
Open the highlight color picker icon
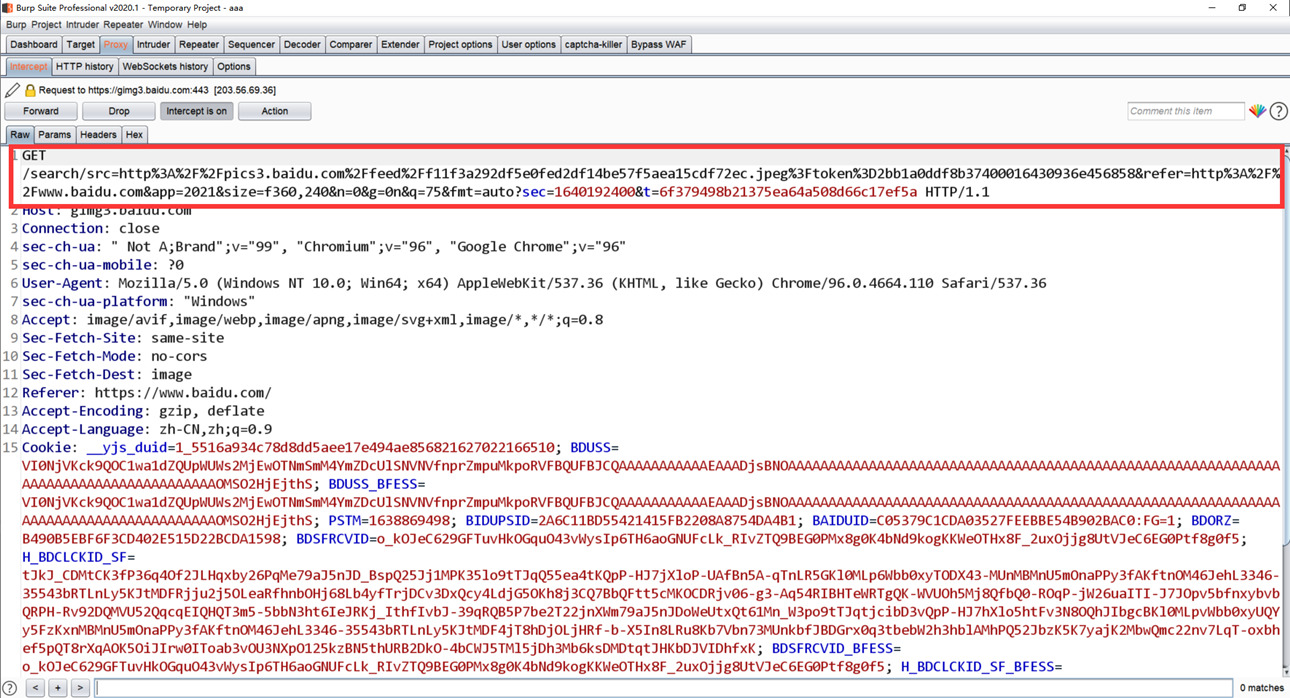pyautogui.click(x=1257, y=111)
